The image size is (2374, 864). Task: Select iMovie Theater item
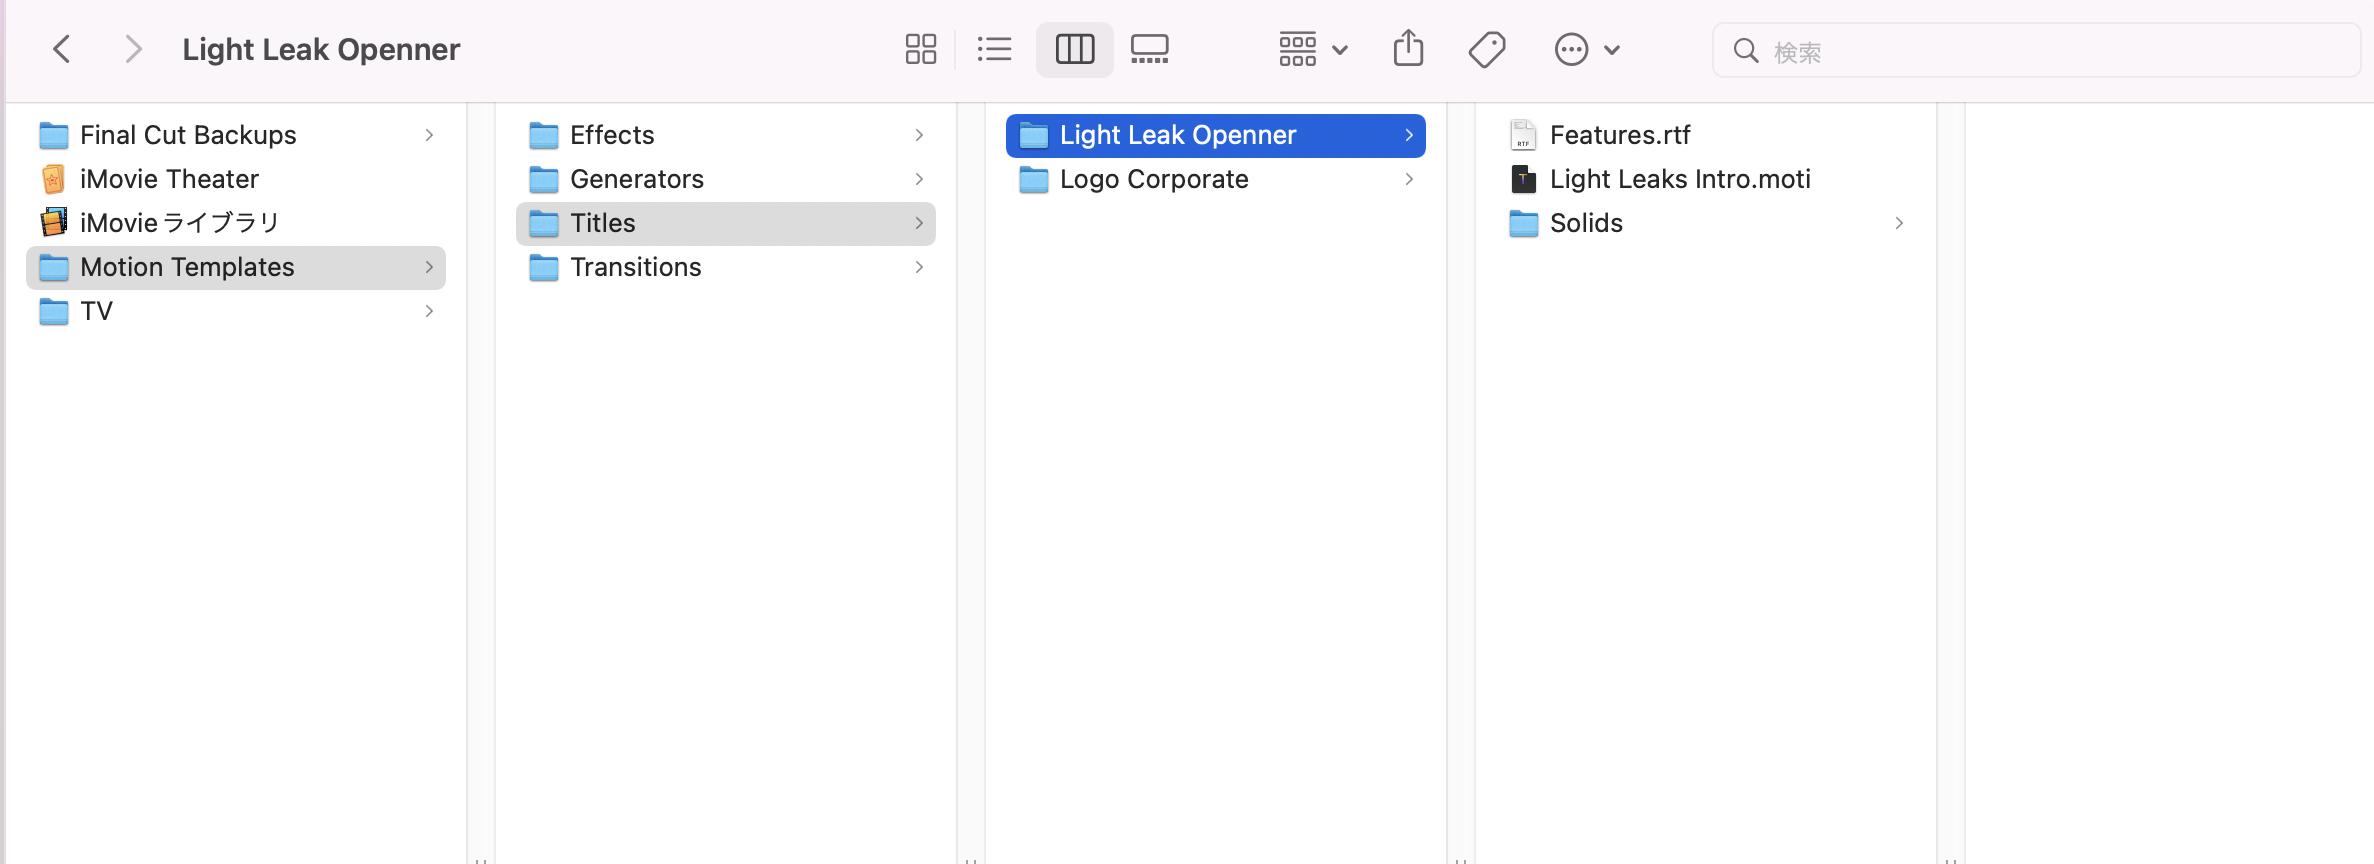tap(236, 179)
